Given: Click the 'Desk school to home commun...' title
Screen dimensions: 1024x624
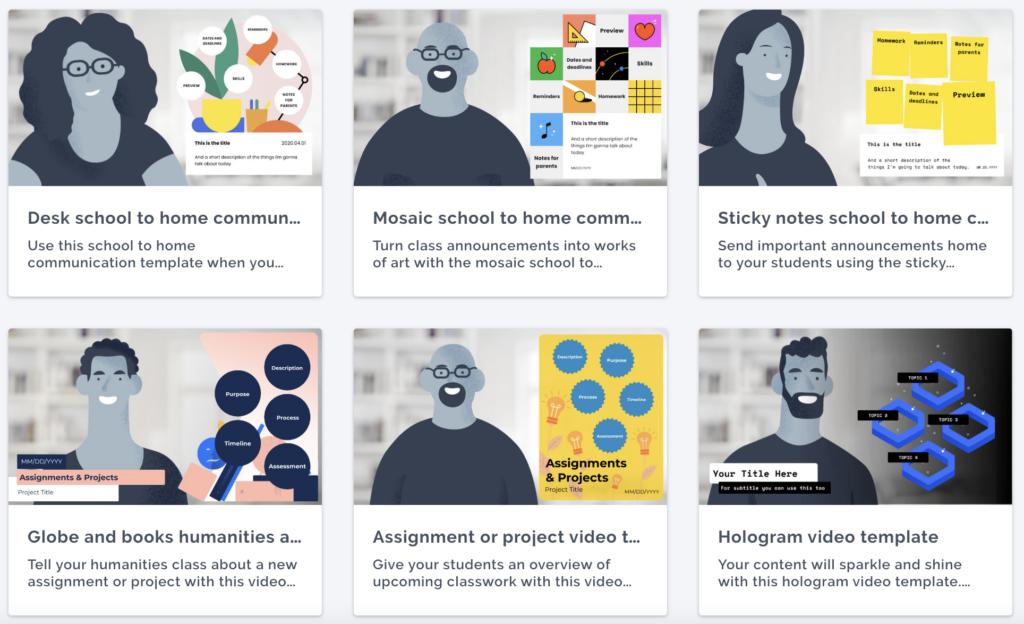Looking at the screenshot, I should (x=164, y=218).
